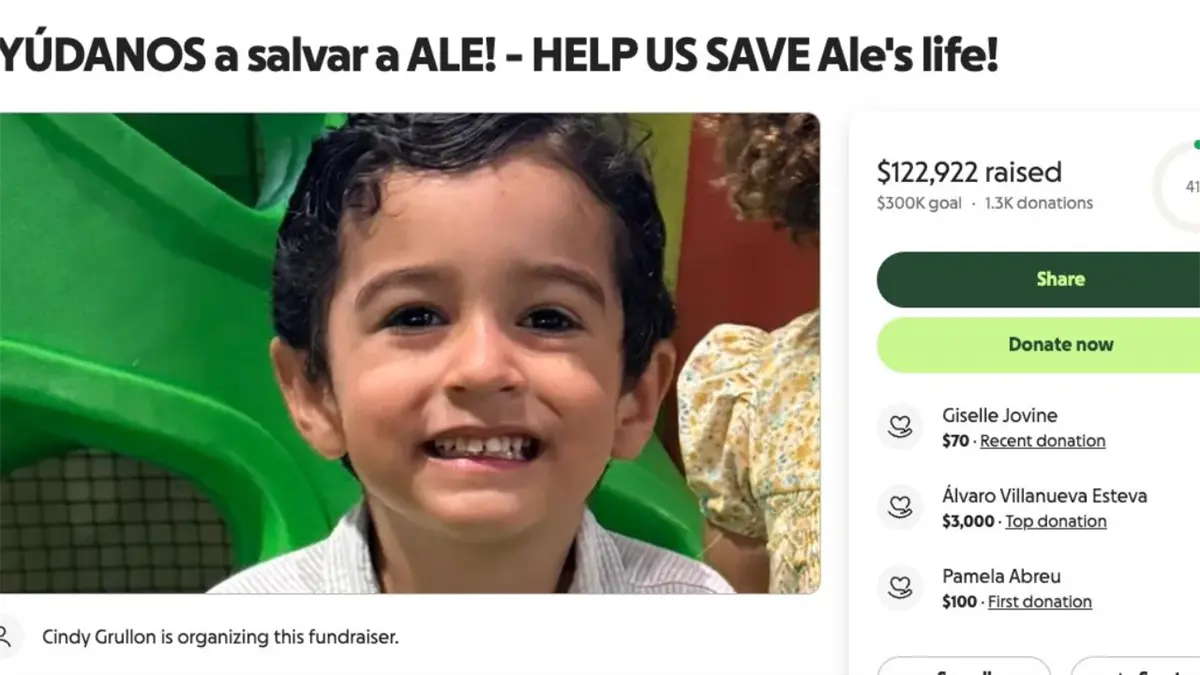Click the heart-hand icon beside Pamela Abreu
1200x675 pixels.
[x=900, y=588]
